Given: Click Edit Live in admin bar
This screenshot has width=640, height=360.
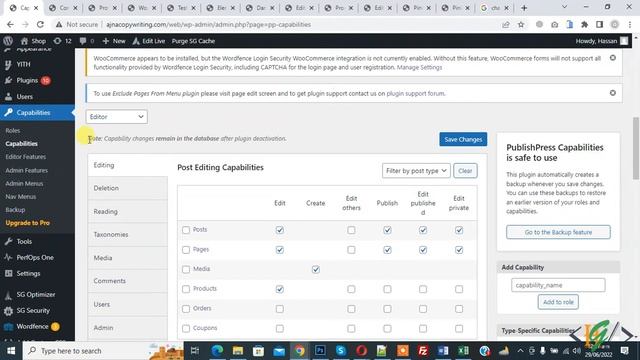Looking at the screenshot, I should tap(149, 41).
